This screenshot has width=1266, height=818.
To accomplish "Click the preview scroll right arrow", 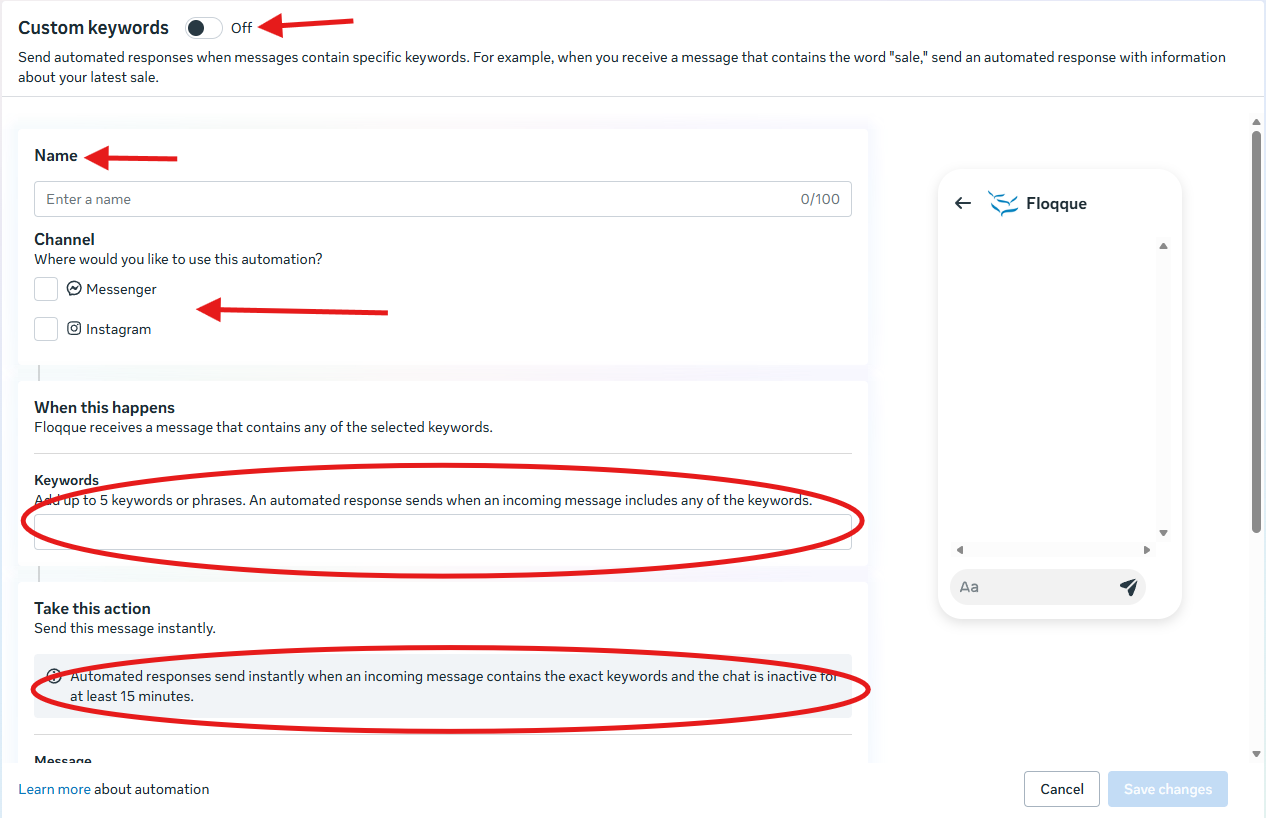I will coord(1147,550).
